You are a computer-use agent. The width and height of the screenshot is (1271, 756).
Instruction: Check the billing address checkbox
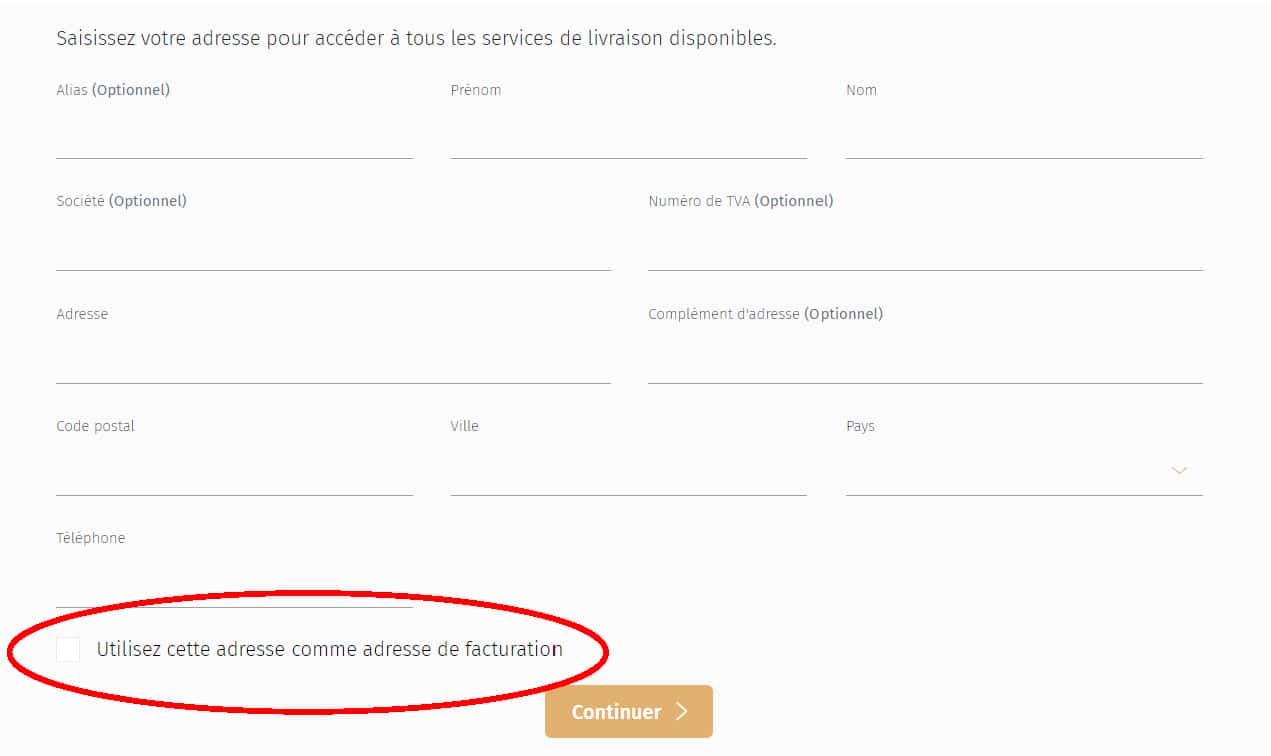coord(68,649)
